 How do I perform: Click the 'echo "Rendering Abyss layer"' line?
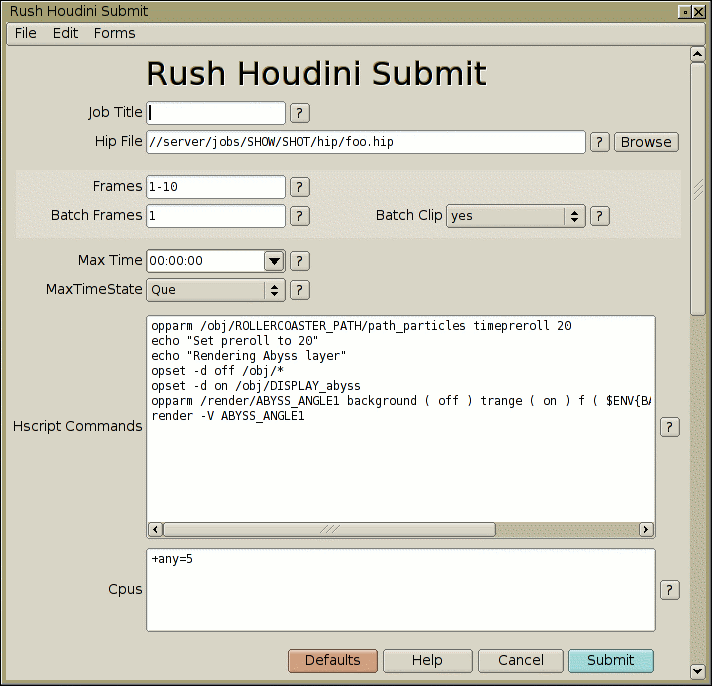(249, 356)
